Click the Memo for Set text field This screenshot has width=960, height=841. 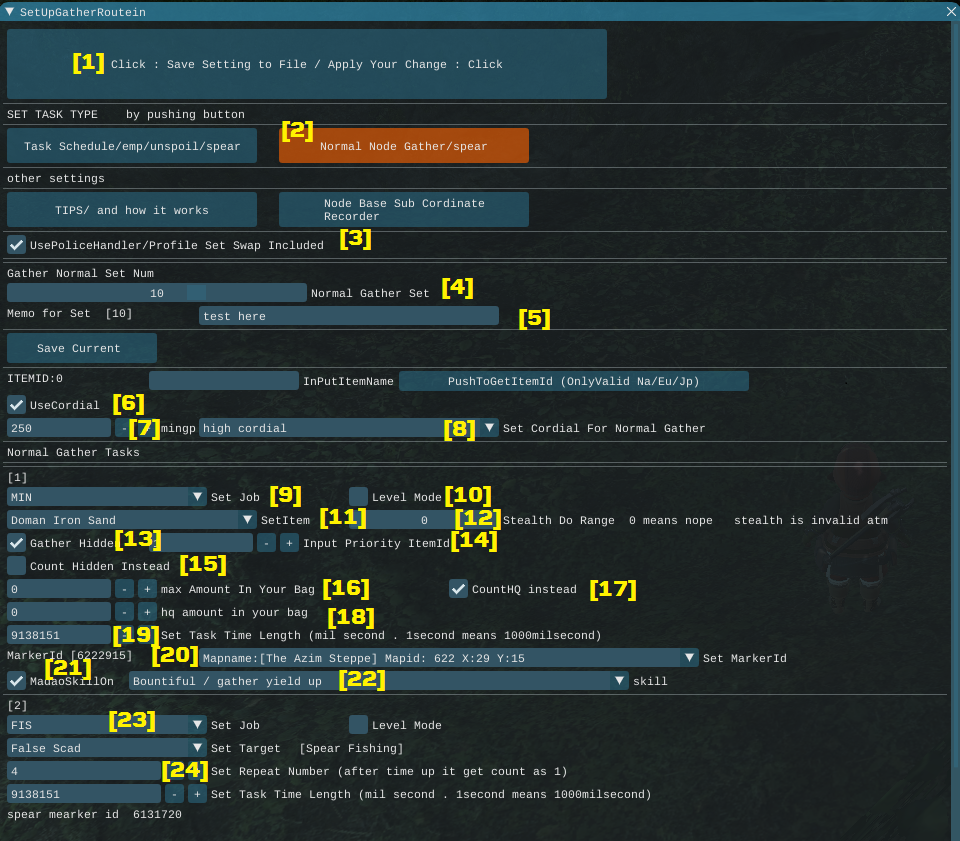click(x=348, y=316)
